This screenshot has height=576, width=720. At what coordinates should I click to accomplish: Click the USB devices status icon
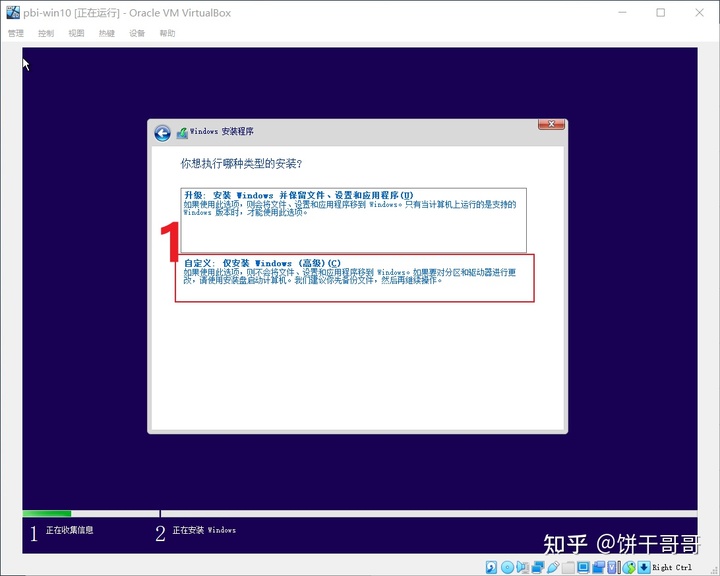click(x=553, y=567)
